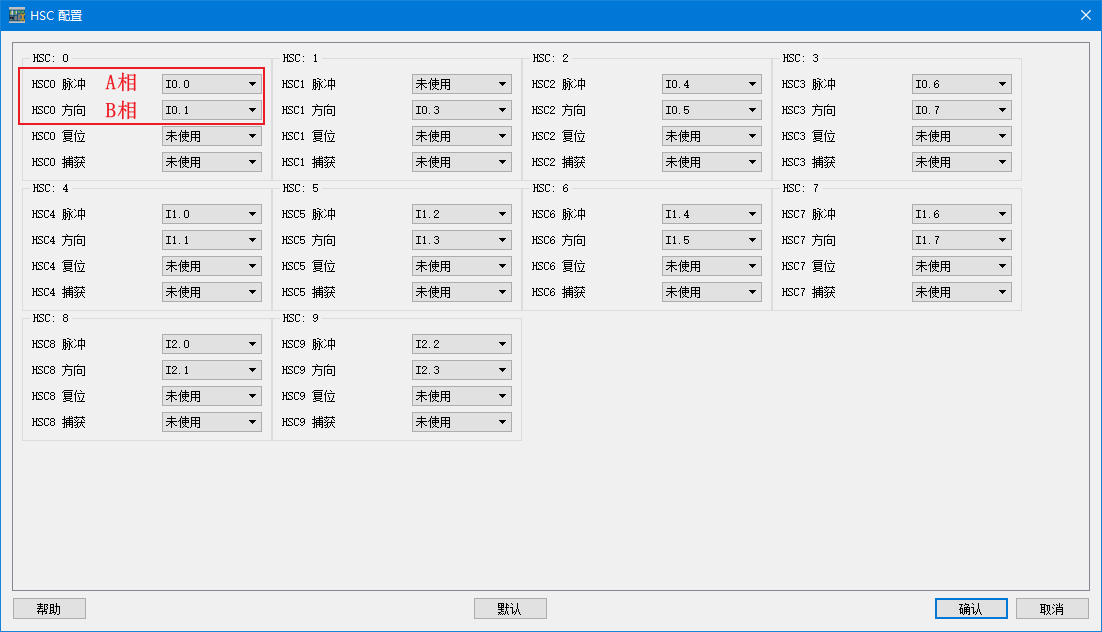This screenshot has height=632, width=1102.
Task: Cancel the dialog with 取消 button
Action: [1052, 609]
